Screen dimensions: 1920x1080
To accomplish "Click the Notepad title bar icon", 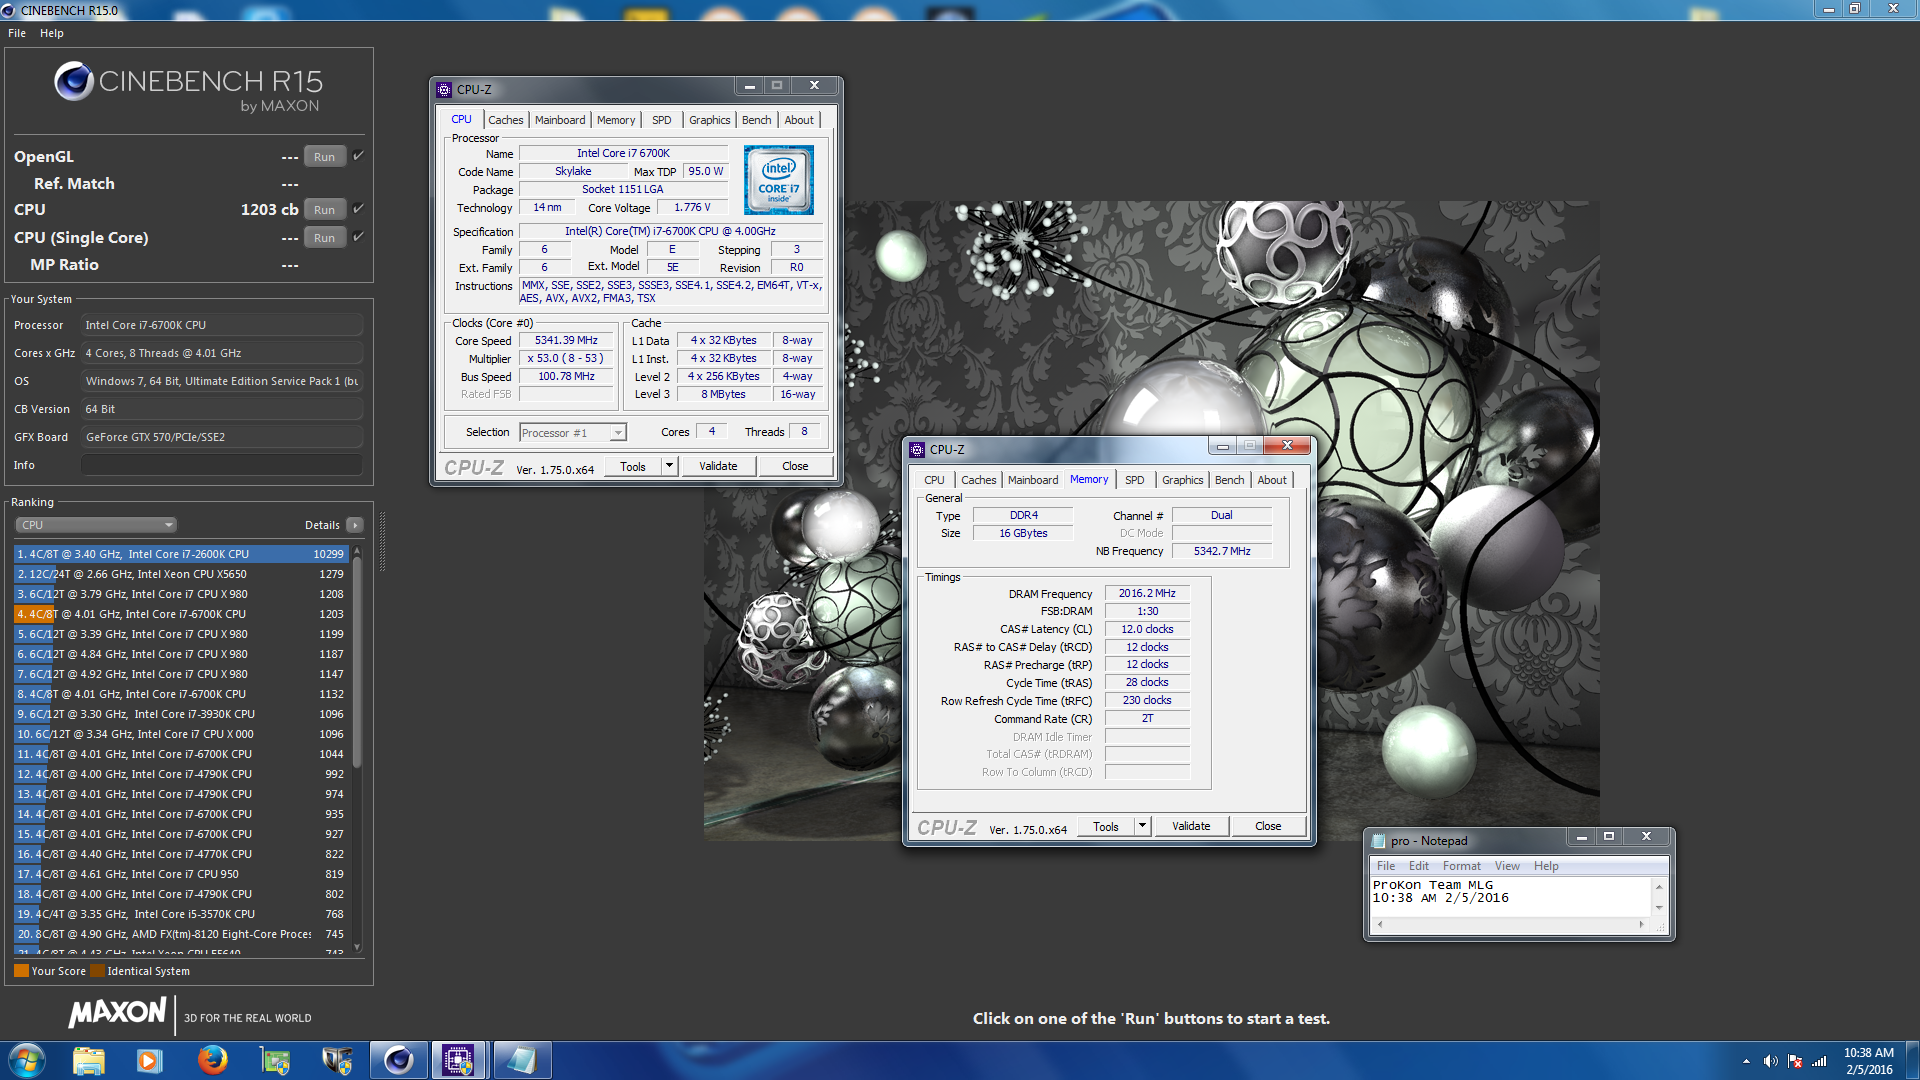I will pos(1379,841).
